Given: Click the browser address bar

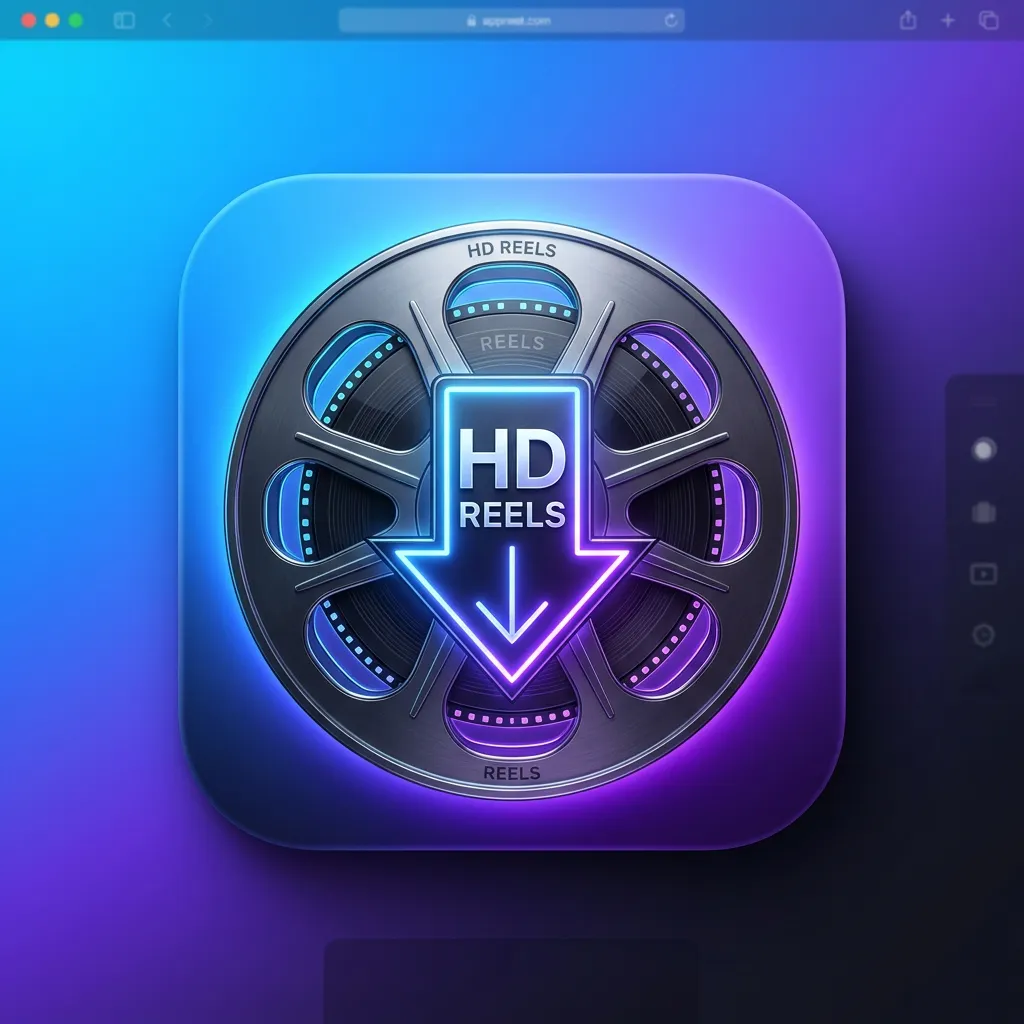Looking at the screenshot, I should tap(511, 20).
